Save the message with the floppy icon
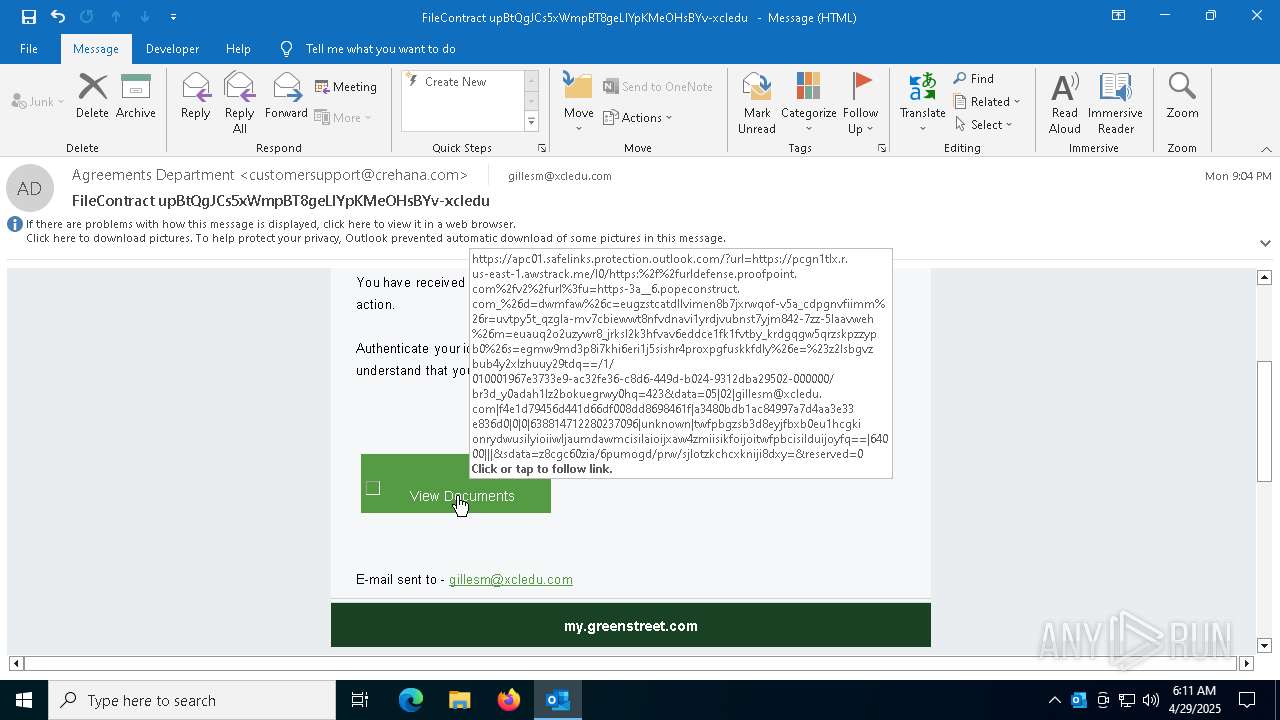Screen dimensions: 1280x720 [x=28, y=16]
